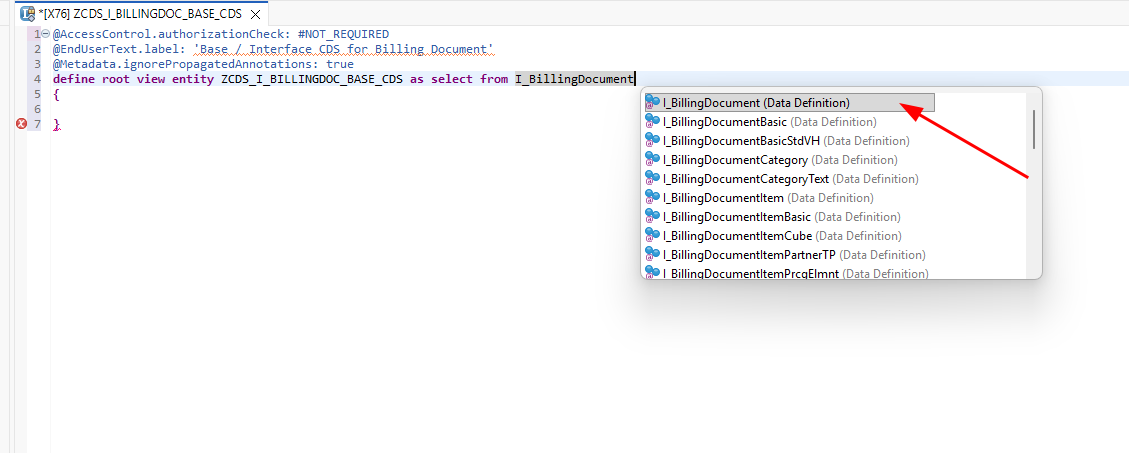1129x453 pixels.
Task: Choose I_BillingDocumentCategoryText suggestion
Action: pos(791,179)
